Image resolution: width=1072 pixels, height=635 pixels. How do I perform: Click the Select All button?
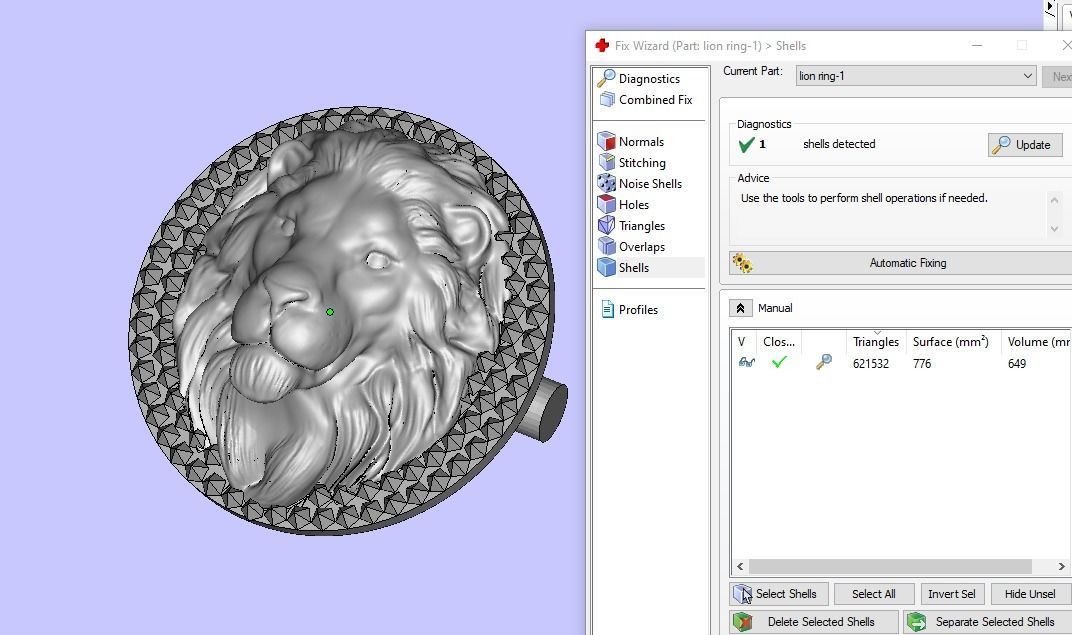pyautogui.click(x=874, y=594)
